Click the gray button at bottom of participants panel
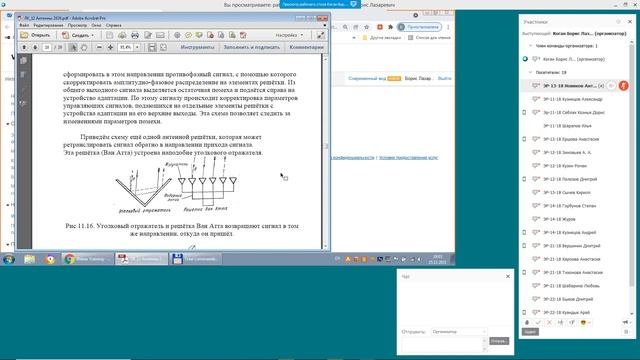The image size is (640, 360). (x=530, y=332)
